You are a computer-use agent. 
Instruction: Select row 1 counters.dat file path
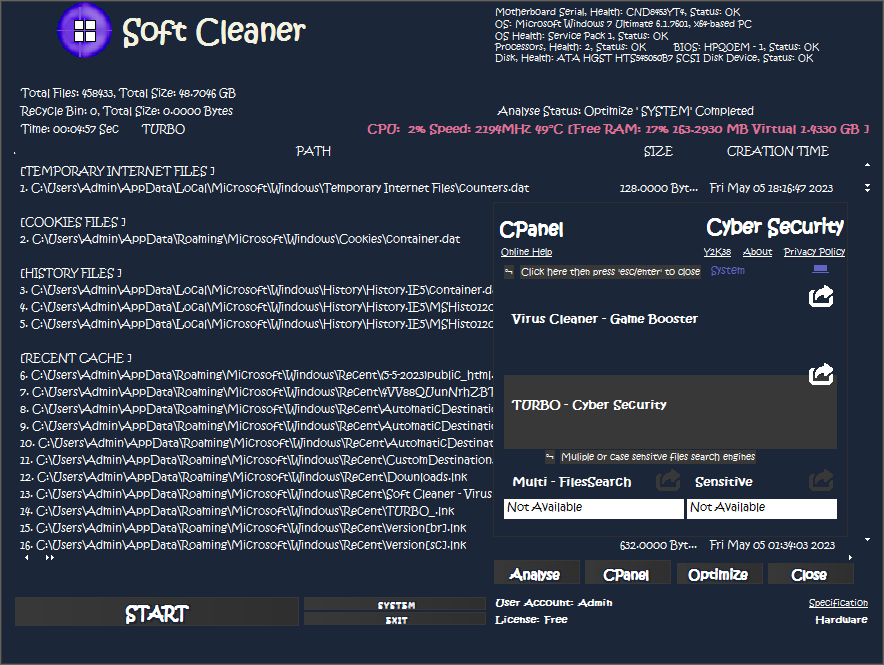click(274, 188)
